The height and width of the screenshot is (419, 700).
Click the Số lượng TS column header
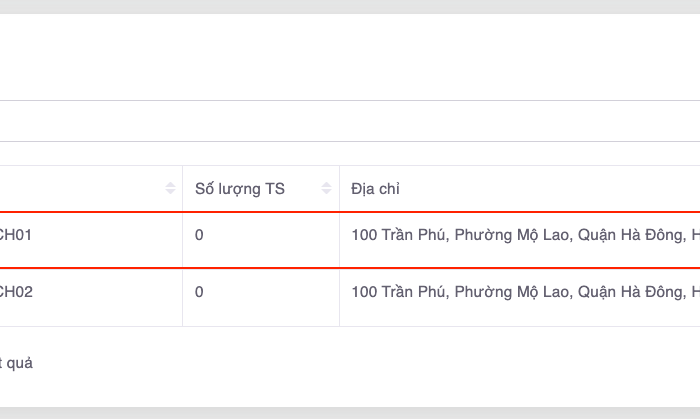pyautogui.click(x=240, y=189)
